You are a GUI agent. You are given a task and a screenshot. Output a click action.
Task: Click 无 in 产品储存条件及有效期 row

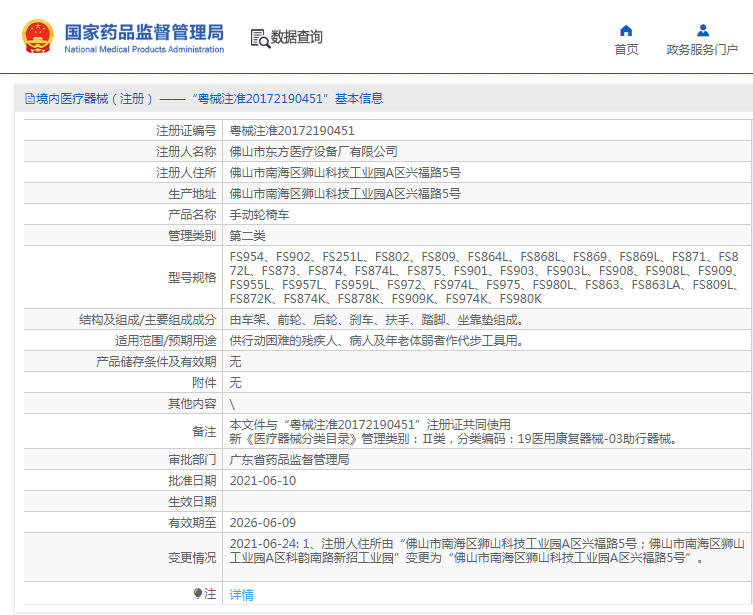(x=235, y=362)
